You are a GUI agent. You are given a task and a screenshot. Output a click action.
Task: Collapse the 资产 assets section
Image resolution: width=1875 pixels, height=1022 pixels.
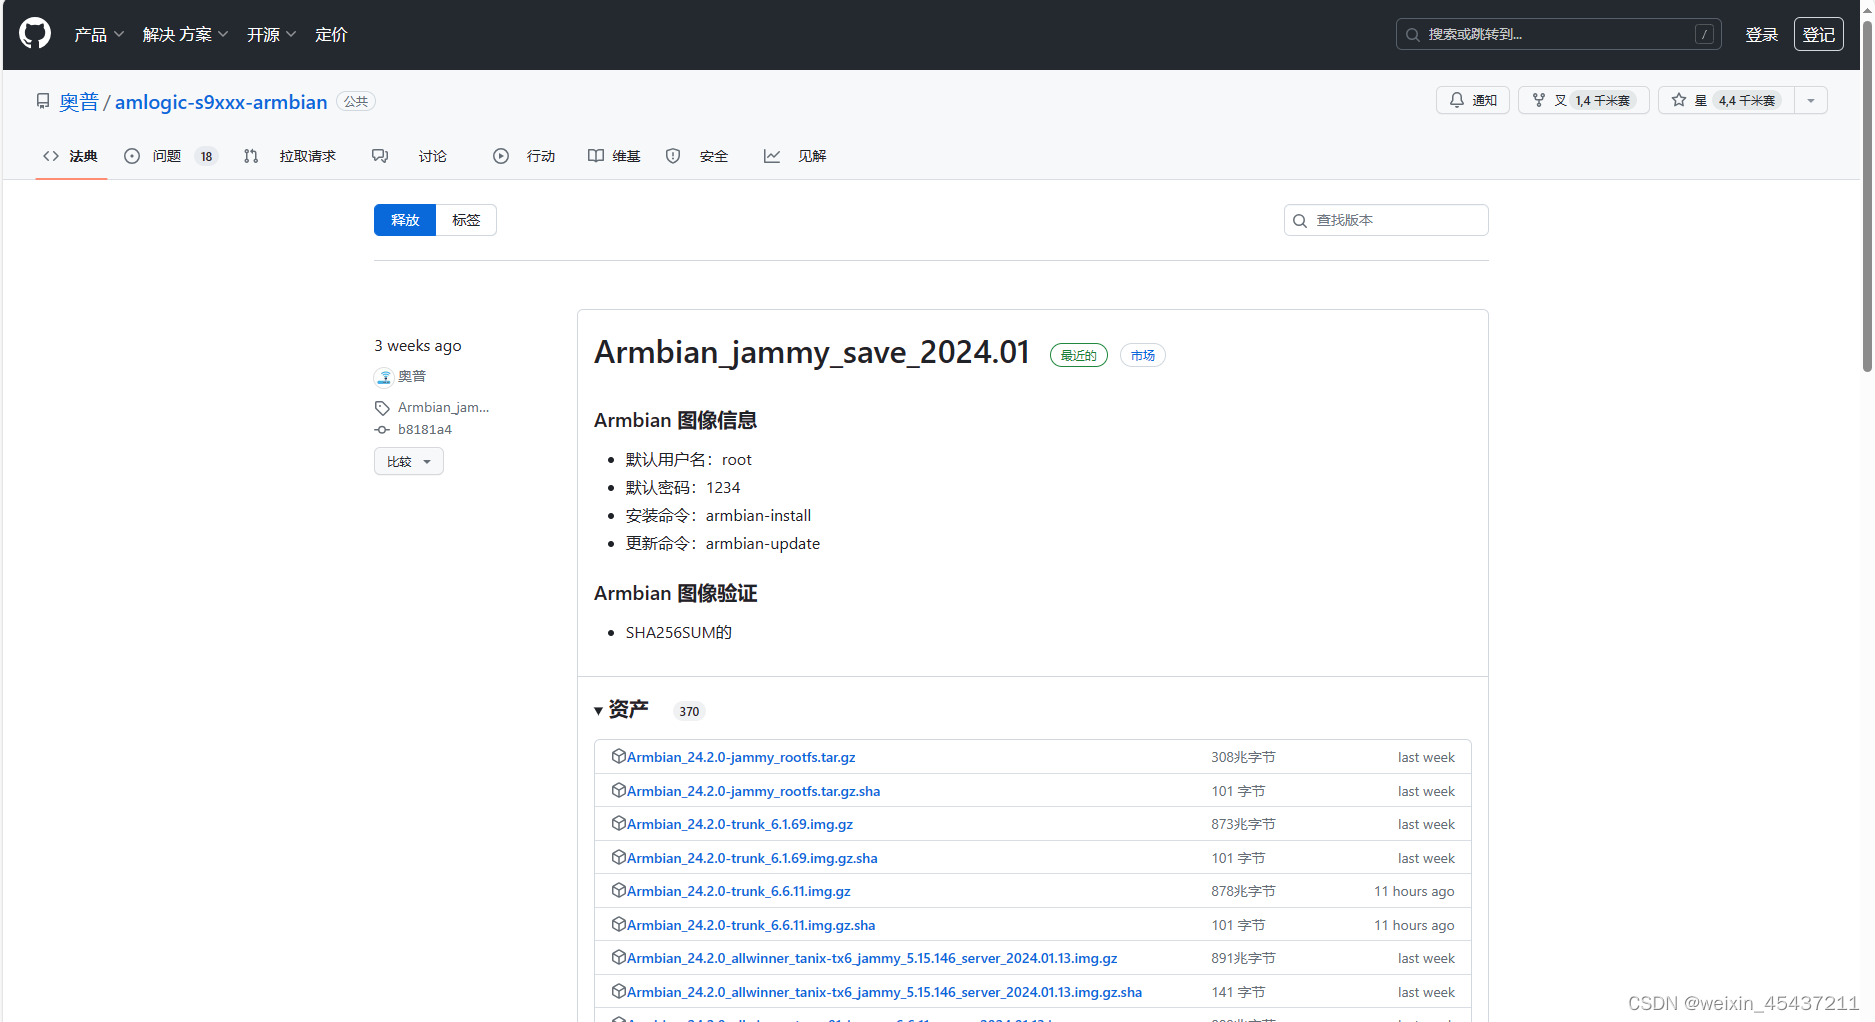point(621,709)
